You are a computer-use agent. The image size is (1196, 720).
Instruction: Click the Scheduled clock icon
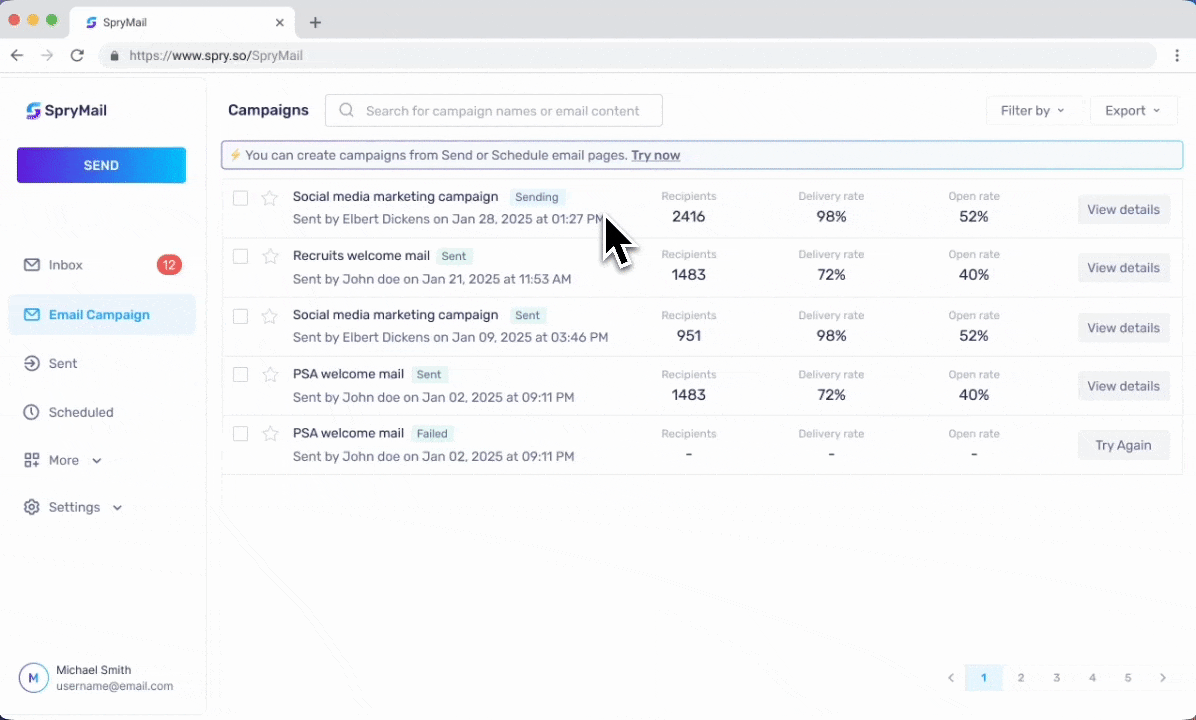pyautogui.click(x=31, y=412)
